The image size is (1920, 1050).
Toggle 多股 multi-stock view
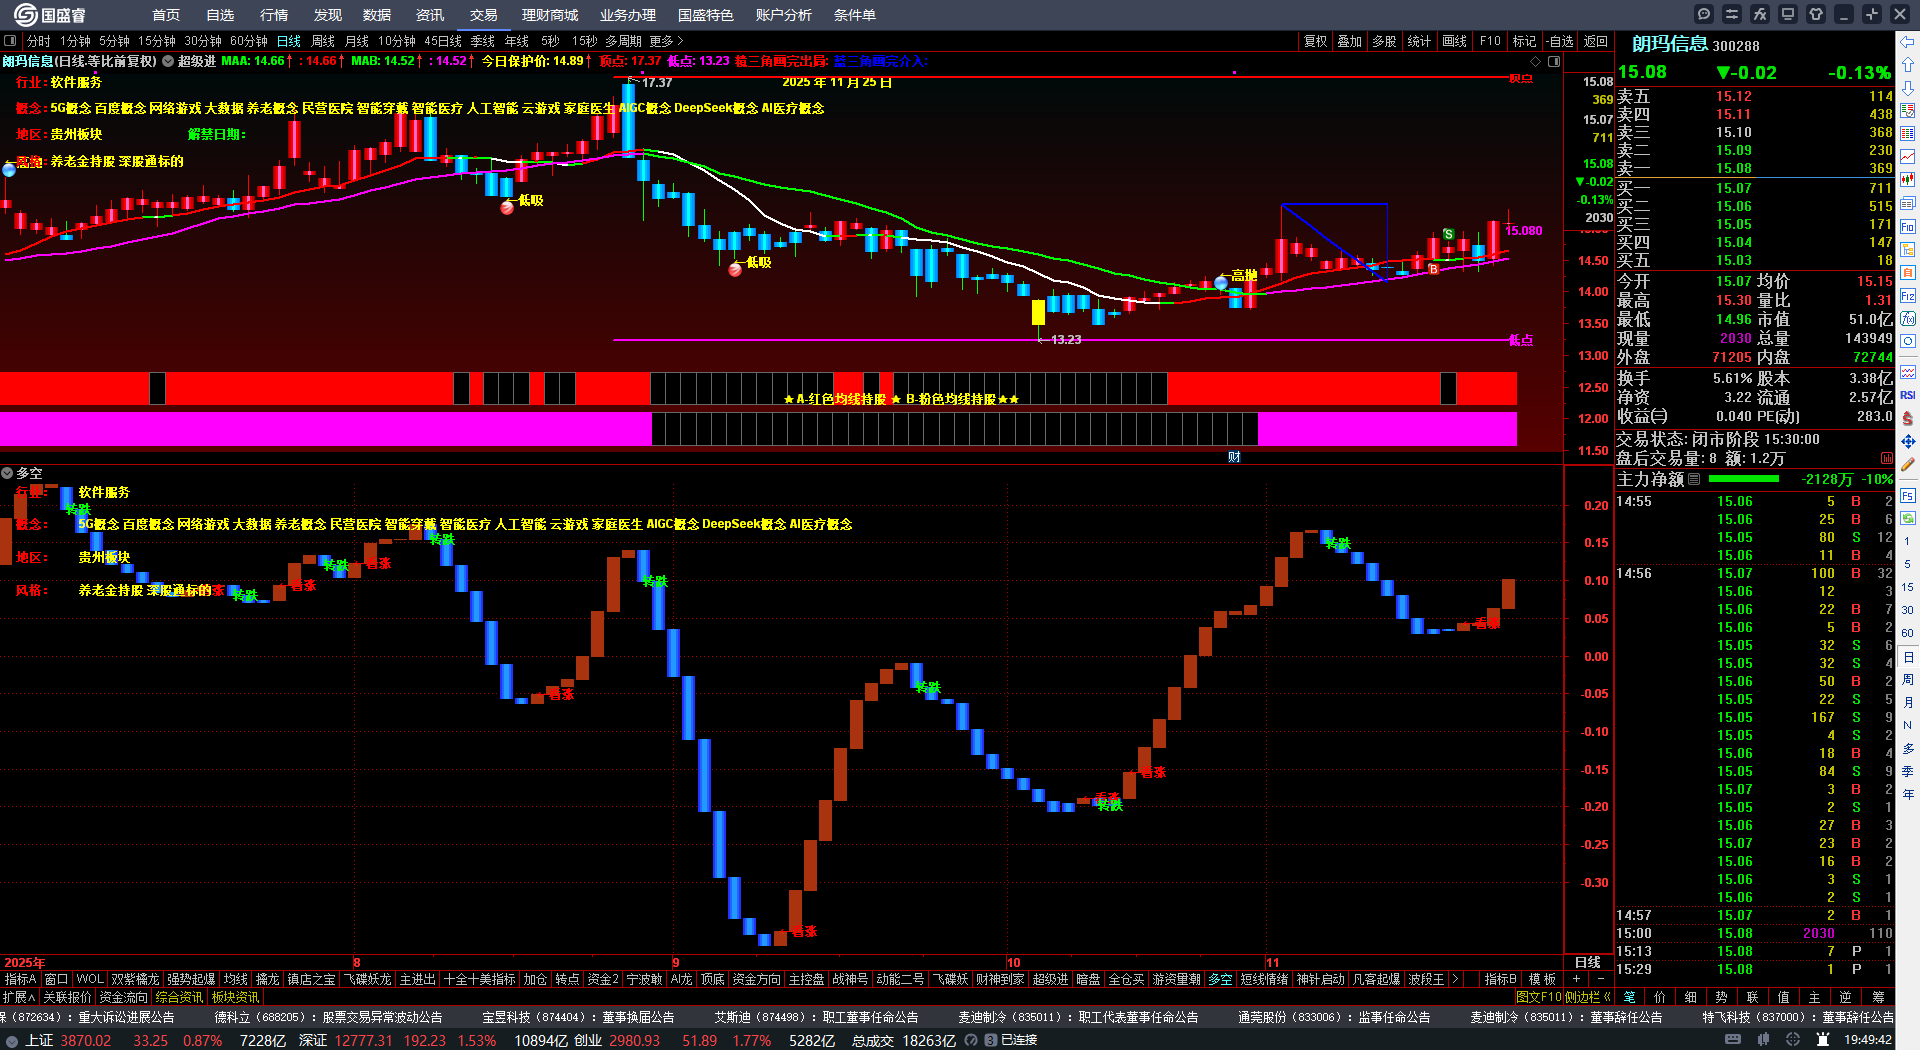point(1384,41)
